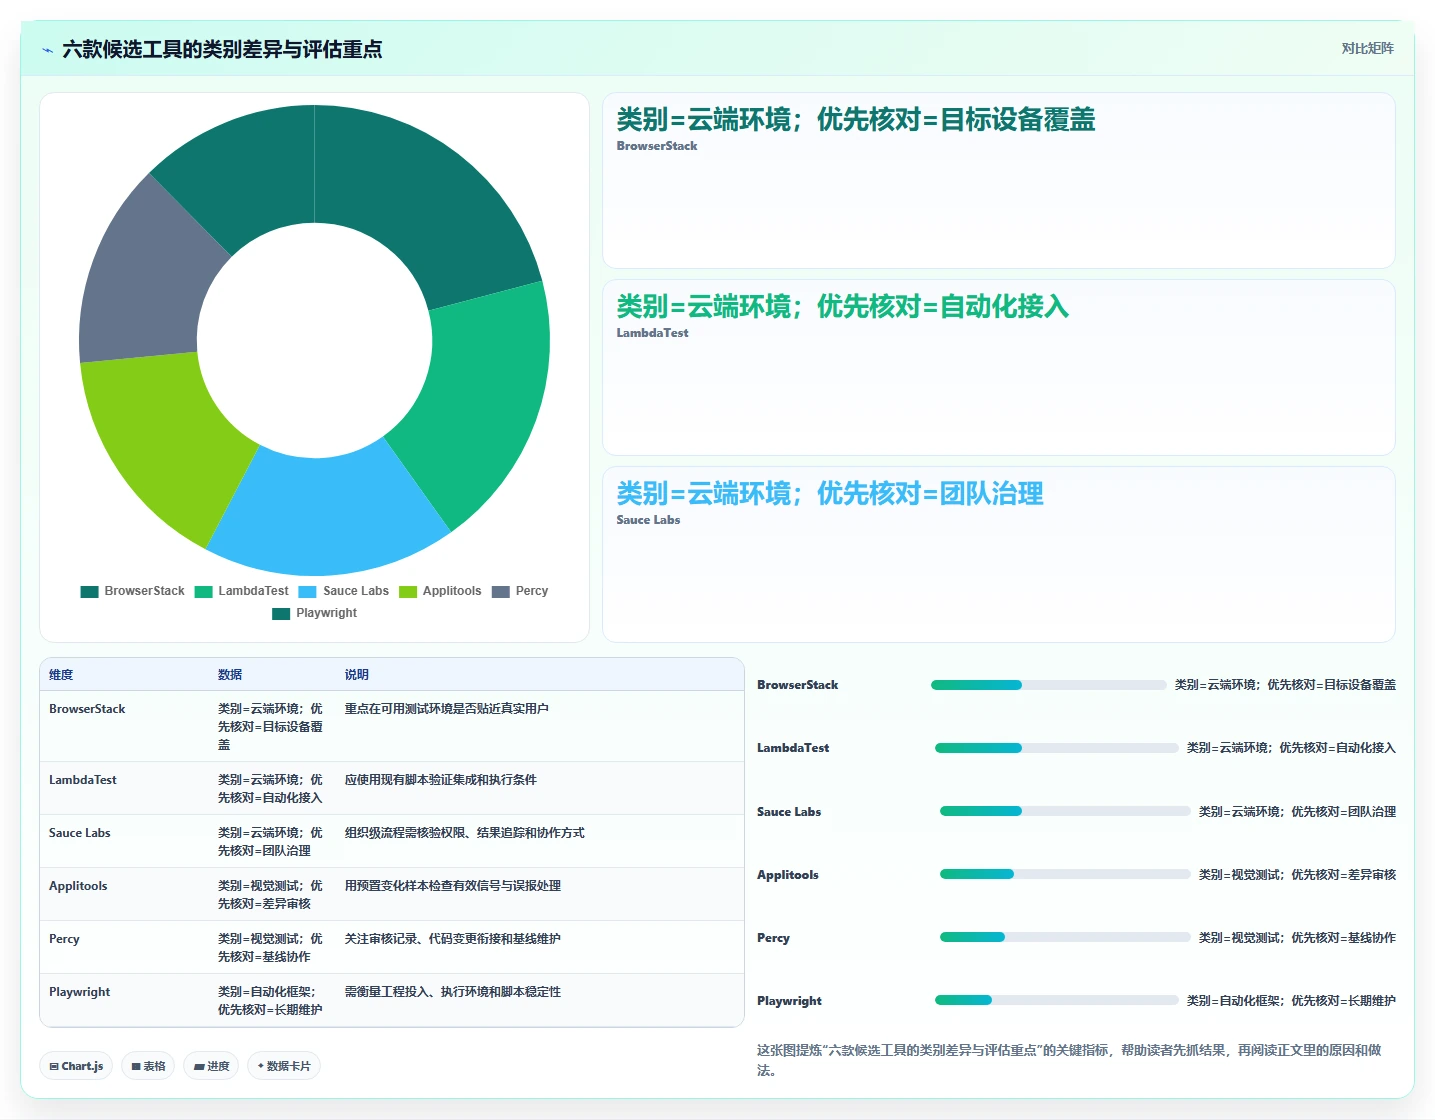Click Playwright data cell 类别=自动化框架
The image size is (1435, 1120).
click(270, 1001)
